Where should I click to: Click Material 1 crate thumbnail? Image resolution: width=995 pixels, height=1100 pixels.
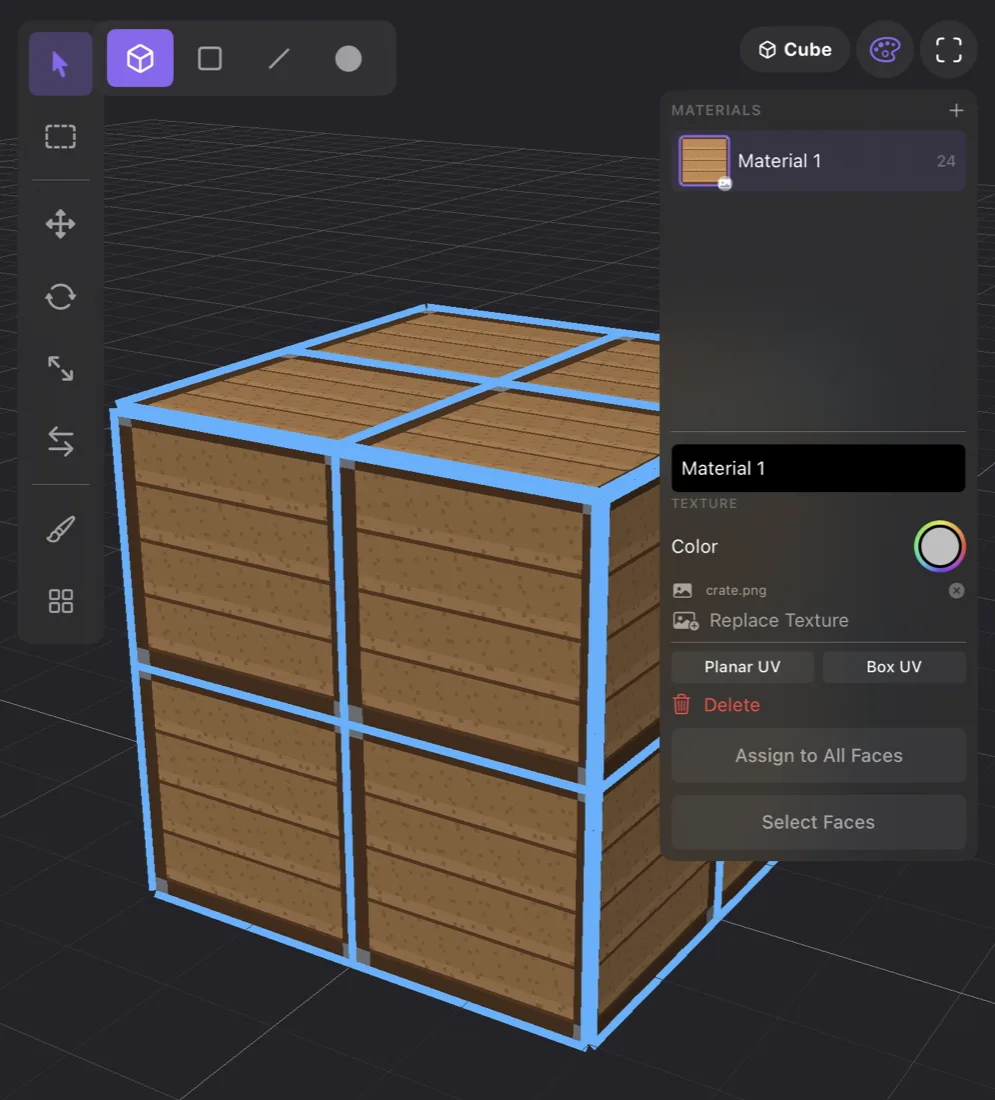pos(704,161)
